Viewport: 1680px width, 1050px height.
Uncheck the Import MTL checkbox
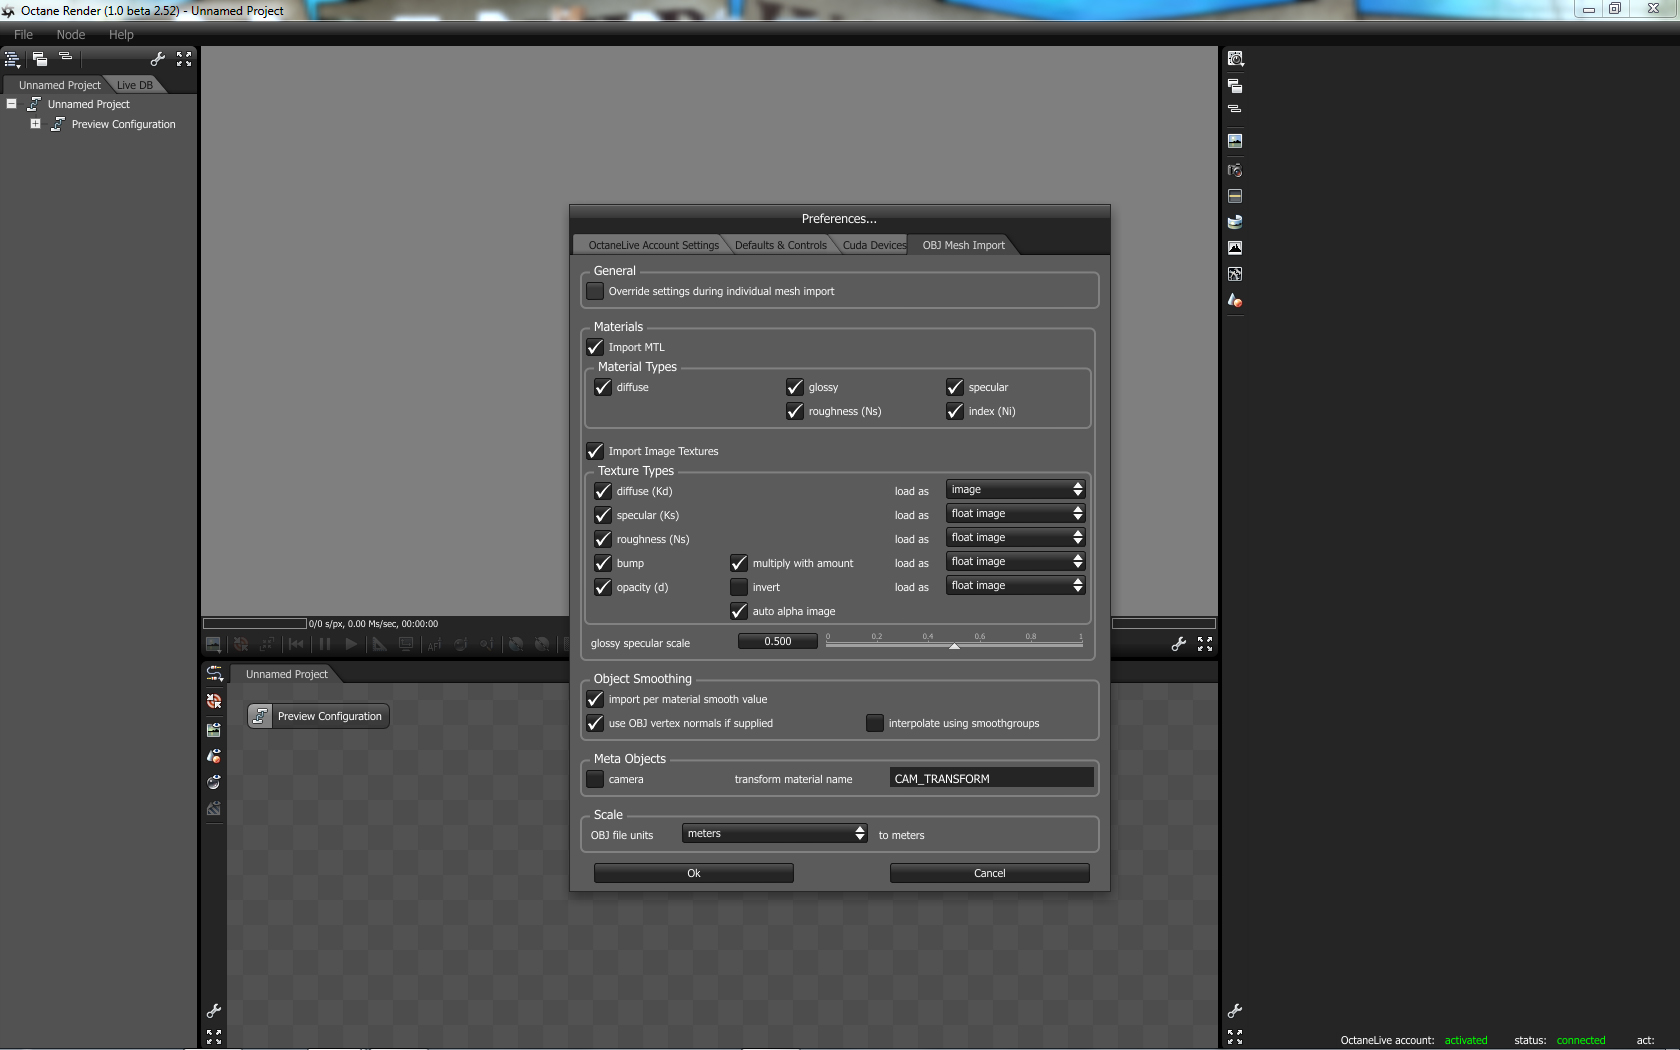tap(595, 347)
